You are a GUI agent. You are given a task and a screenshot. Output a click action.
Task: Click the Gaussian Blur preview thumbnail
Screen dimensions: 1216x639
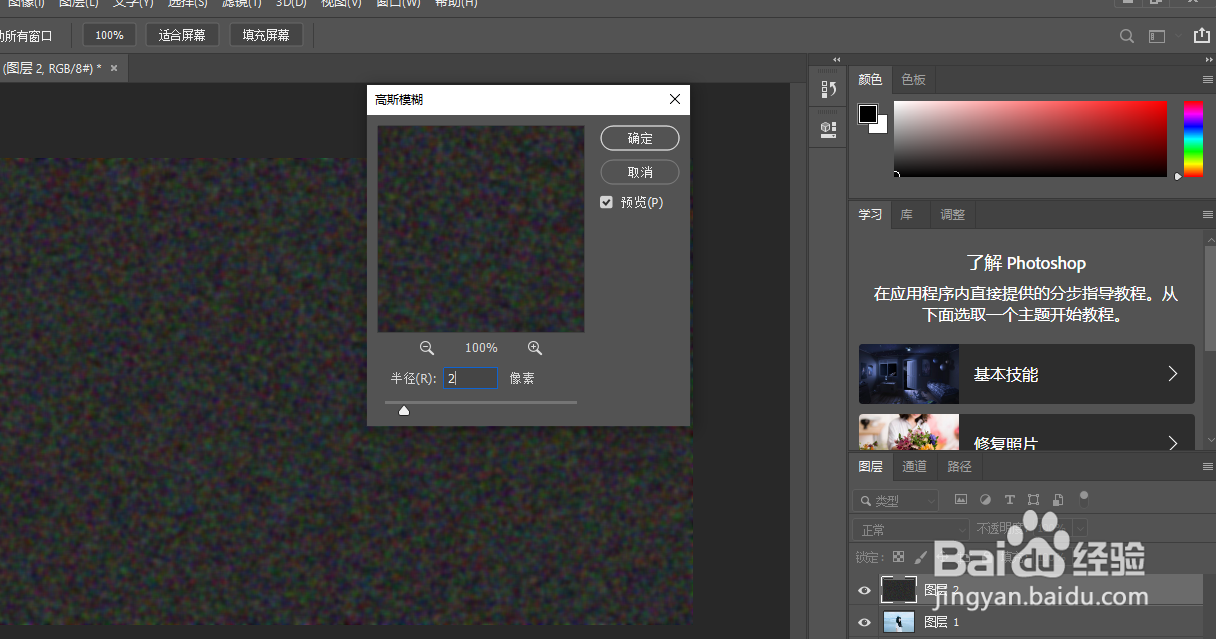(x=481, y=229)
